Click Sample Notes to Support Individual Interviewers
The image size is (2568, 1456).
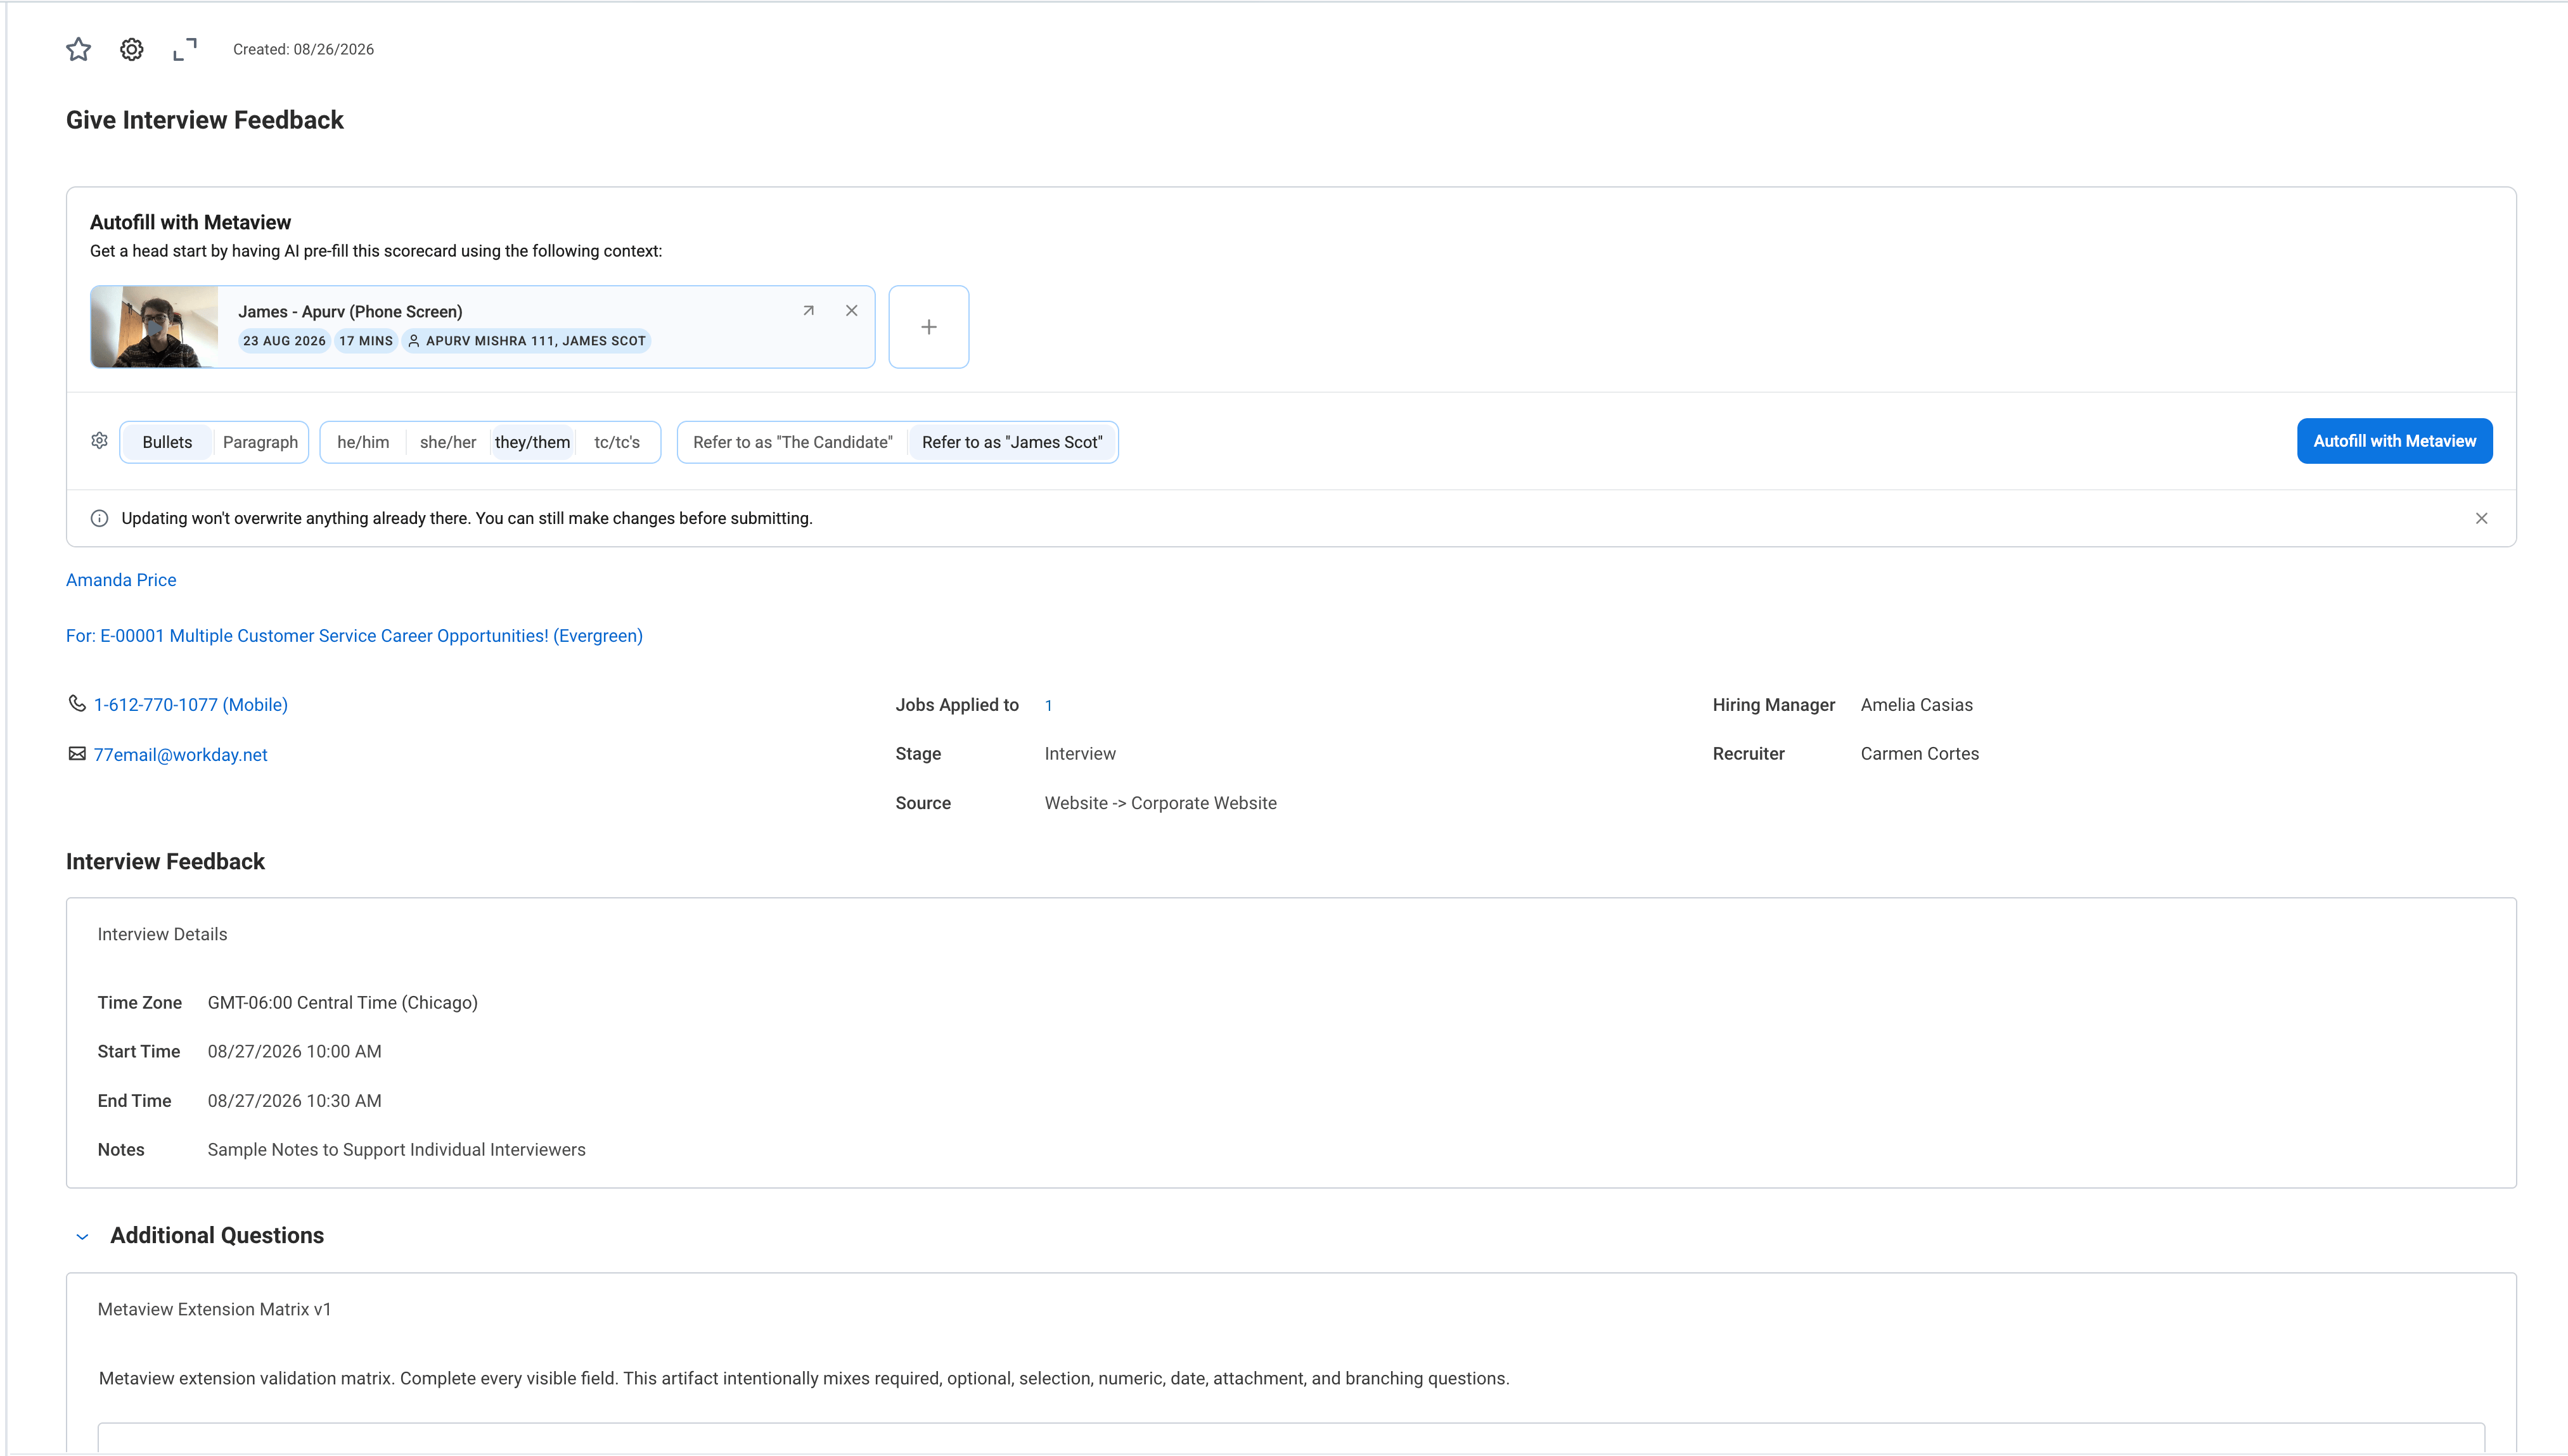tap(396, 1150)
